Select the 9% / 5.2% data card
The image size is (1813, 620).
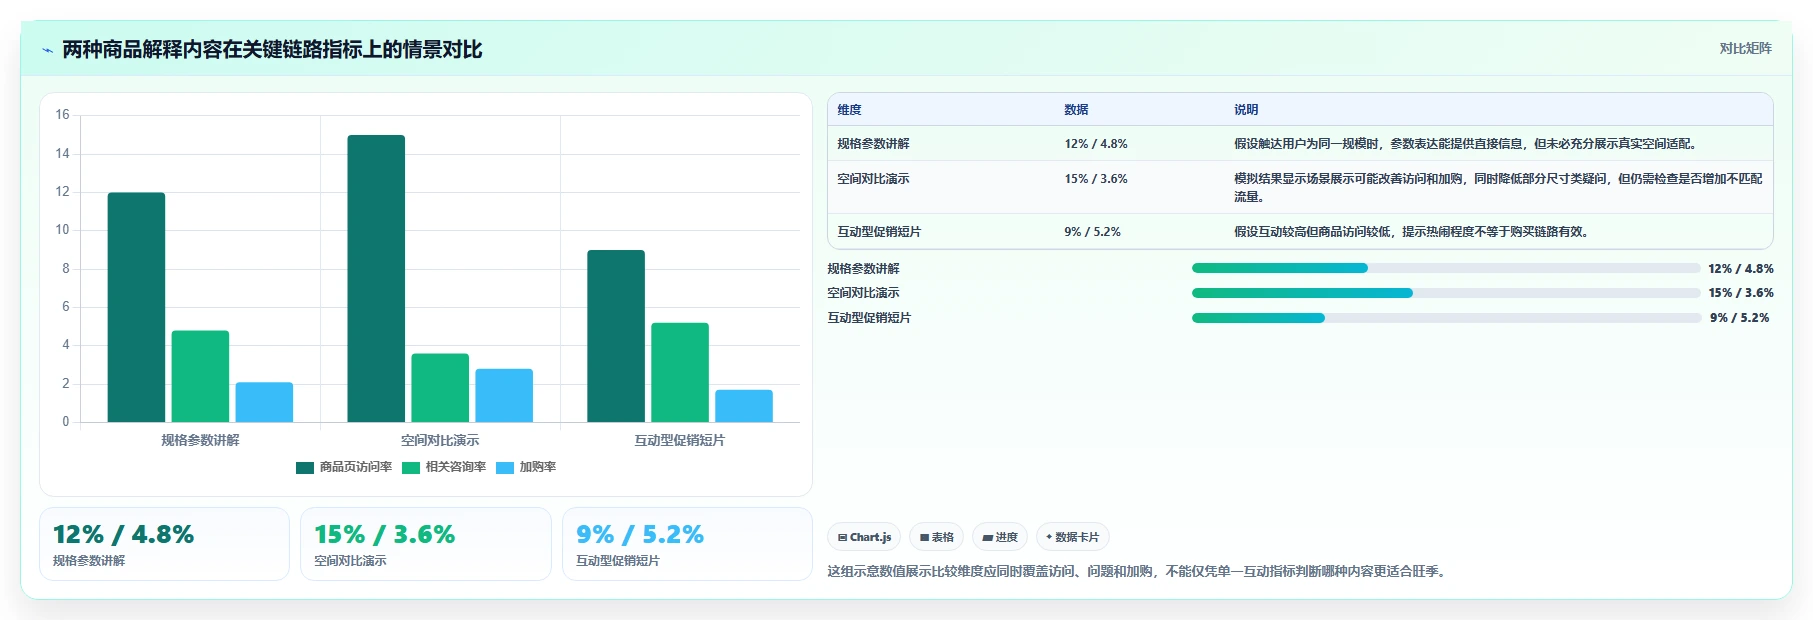[687, 544]
